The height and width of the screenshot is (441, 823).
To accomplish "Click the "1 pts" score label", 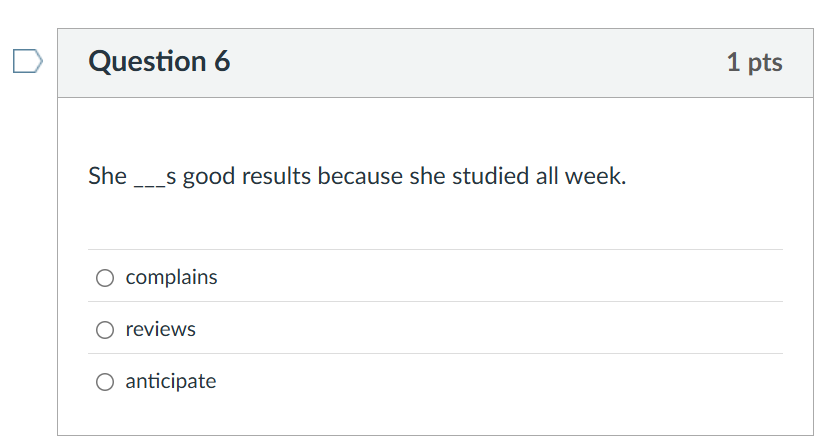I will coord(754,63).
